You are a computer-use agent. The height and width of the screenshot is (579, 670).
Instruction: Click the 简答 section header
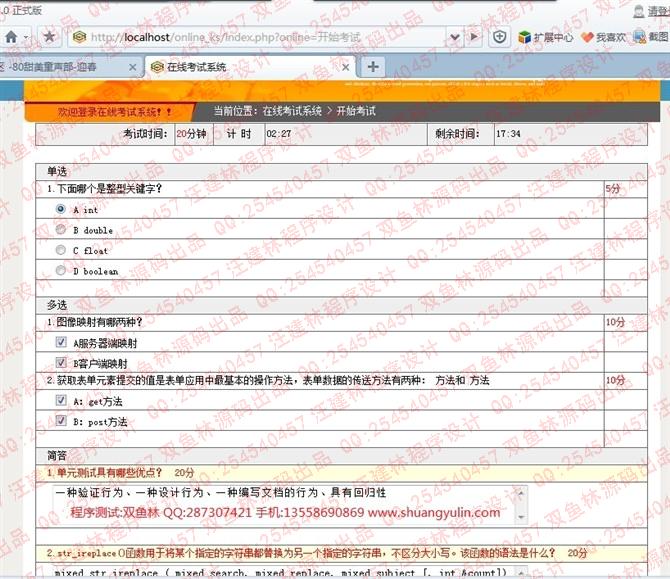(x=57, y=456)
